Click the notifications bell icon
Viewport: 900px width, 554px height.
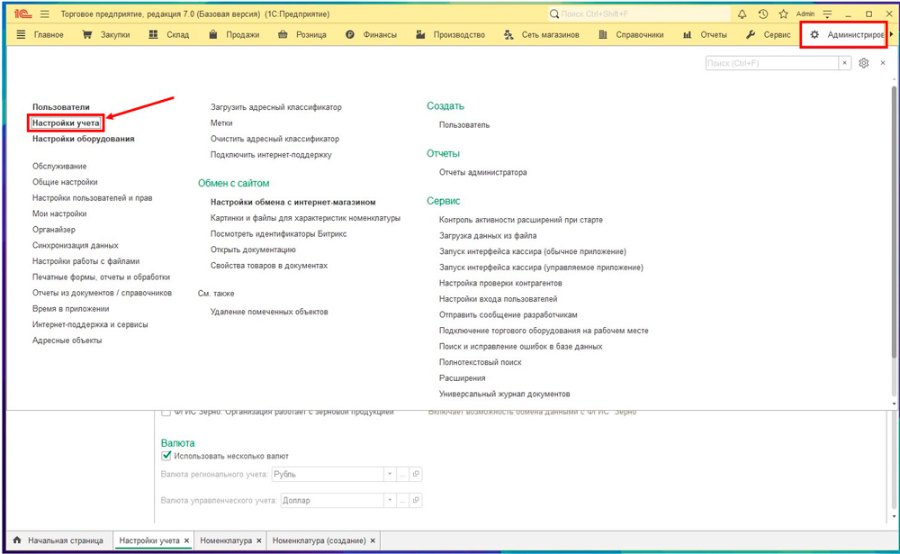[742, 14]
